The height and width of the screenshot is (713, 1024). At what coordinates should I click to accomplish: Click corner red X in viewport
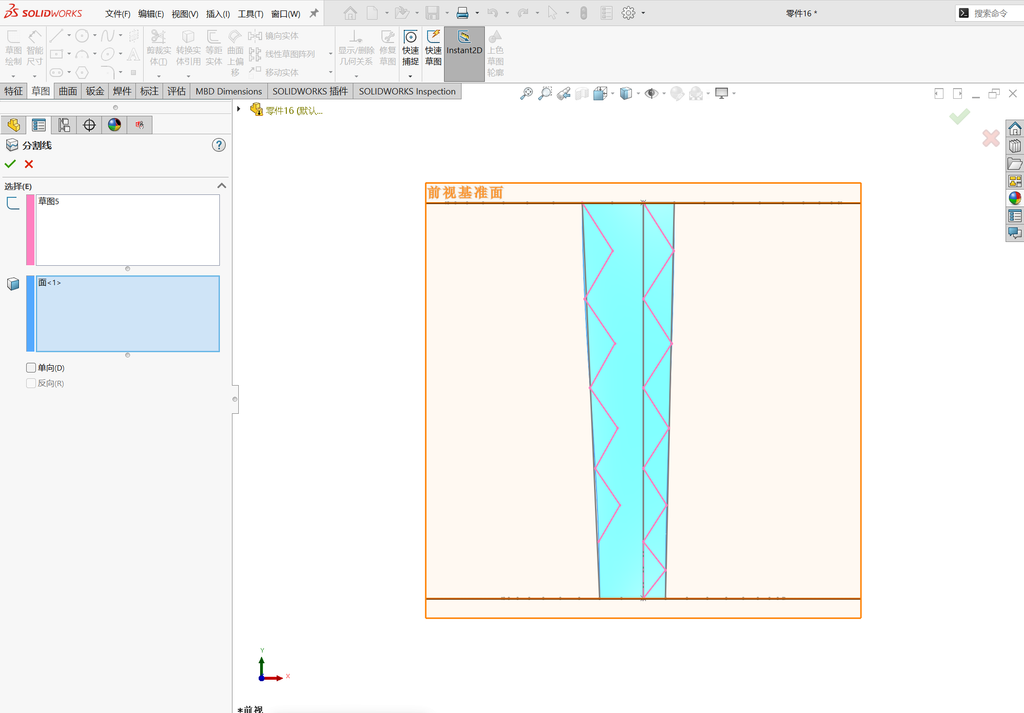click(x=991, y=138)
